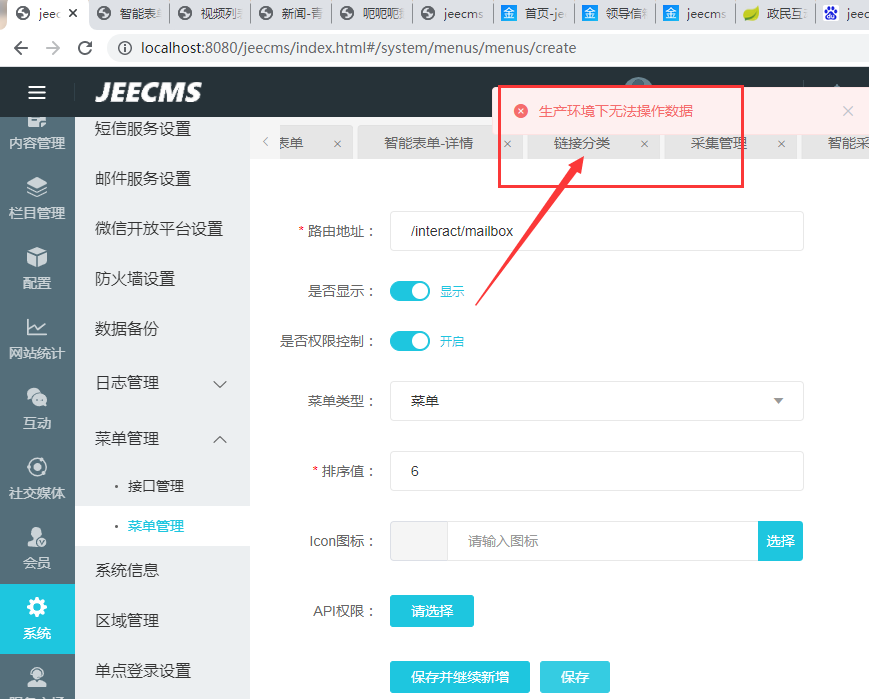Open 微信开放平台设置 in the submenu
The height and width of the screenshot is (699, 869).
coord(161,229)
